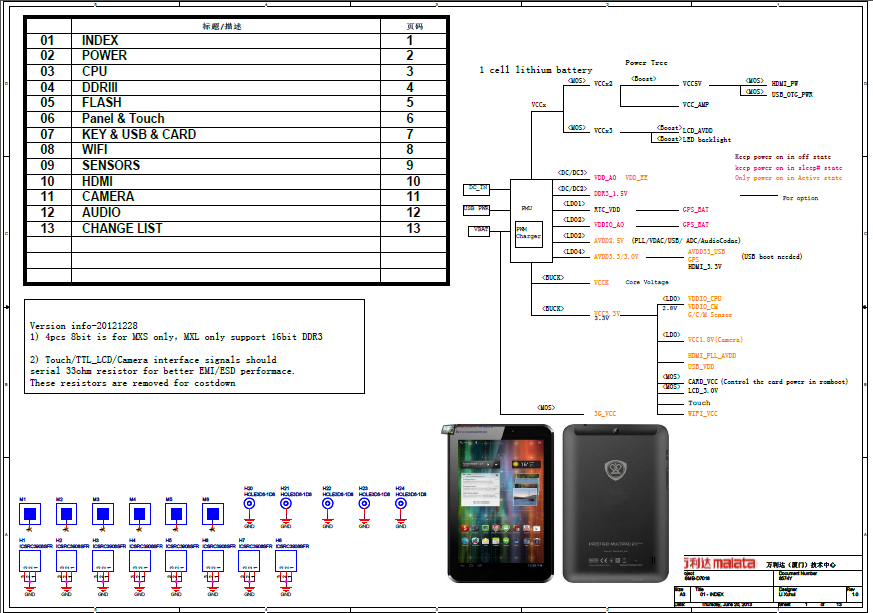Select the HDMI_PW label in power tree

pyautogui.click(x=785, y=84)
